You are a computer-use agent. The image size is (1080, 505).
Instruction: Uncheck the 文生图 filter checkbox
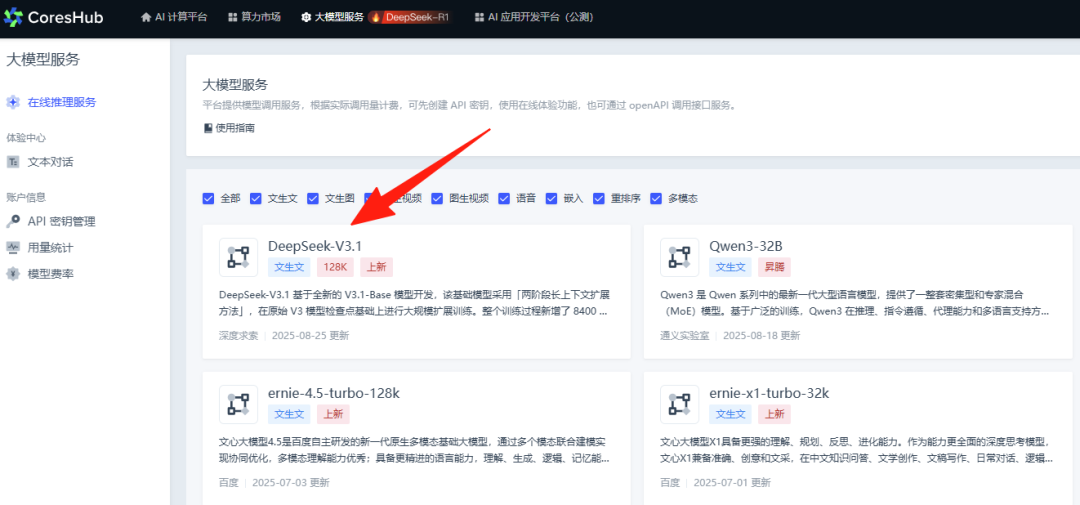(313, 198)
